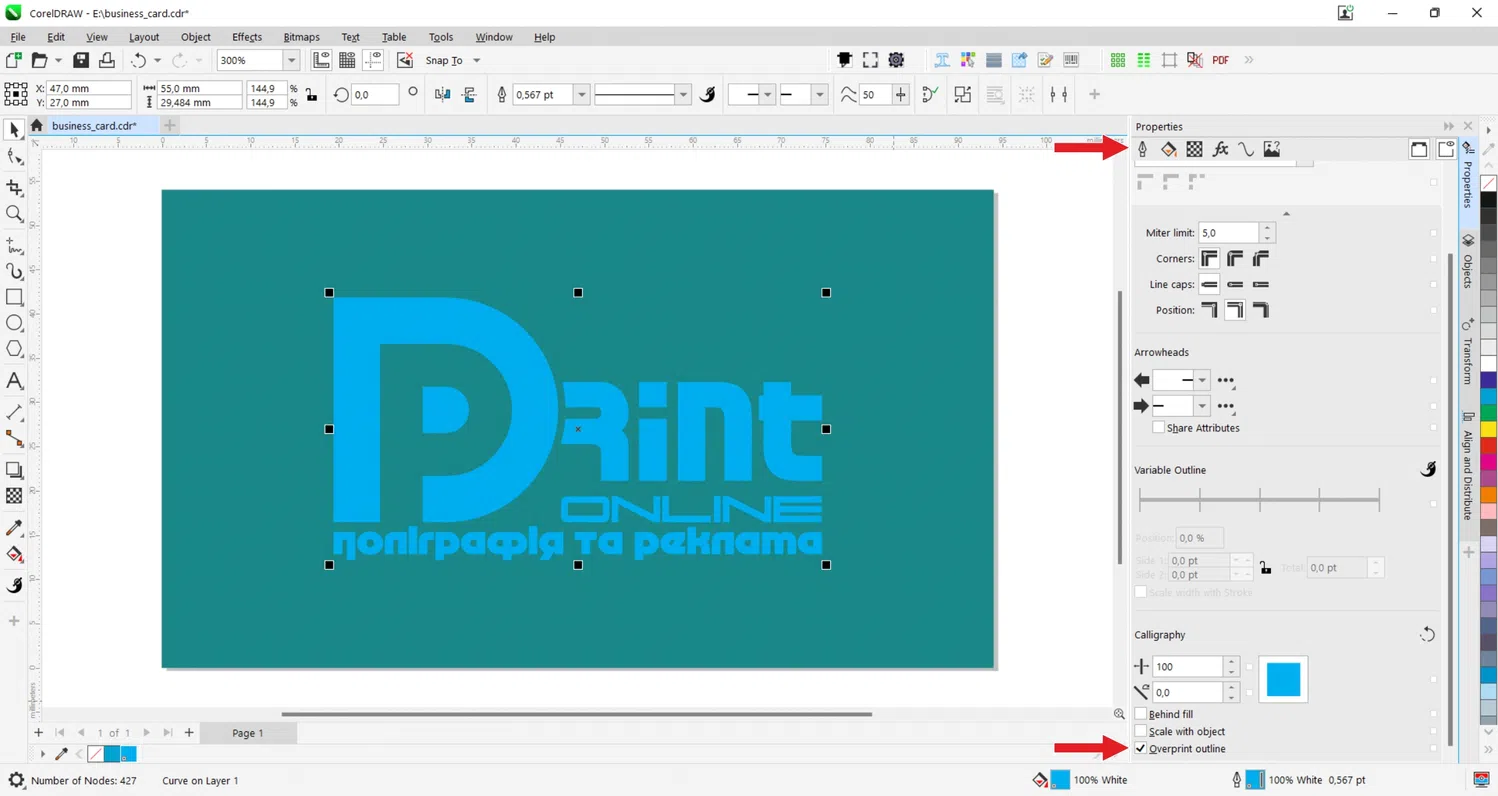Click the Options gear toolbar icon

896,60
